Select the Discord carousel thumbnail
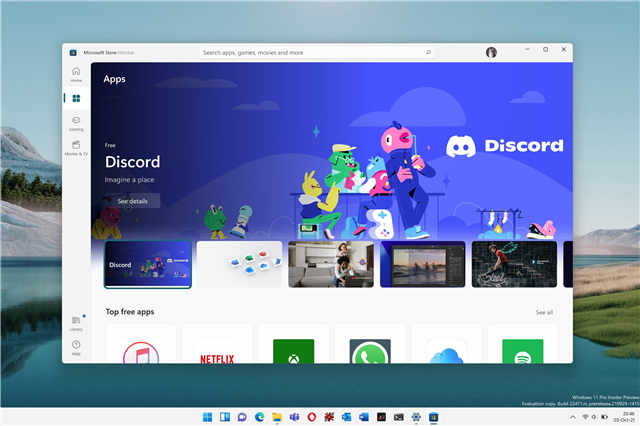 (x=148, y=264)
